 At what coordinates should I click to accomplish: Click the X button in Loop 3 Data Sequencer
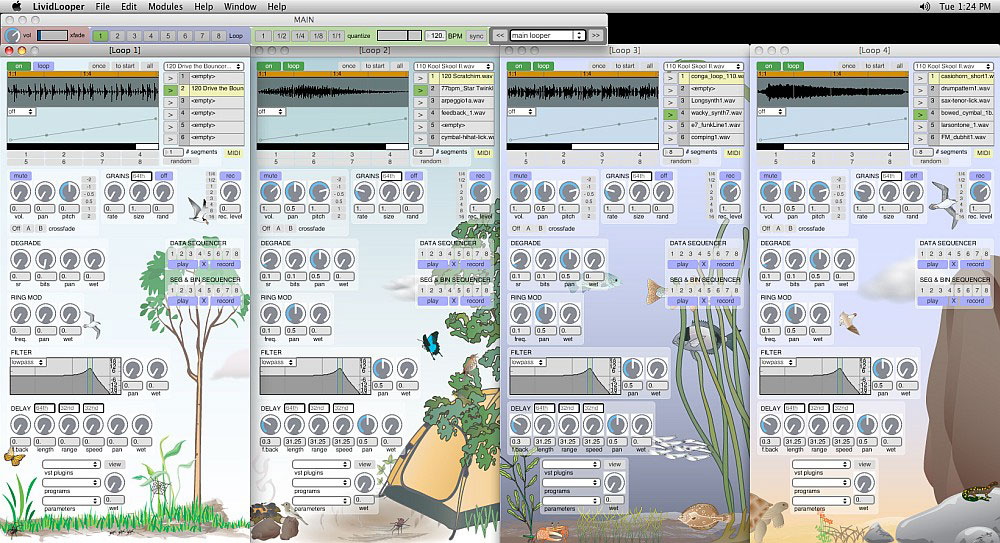tap(702, 264)
